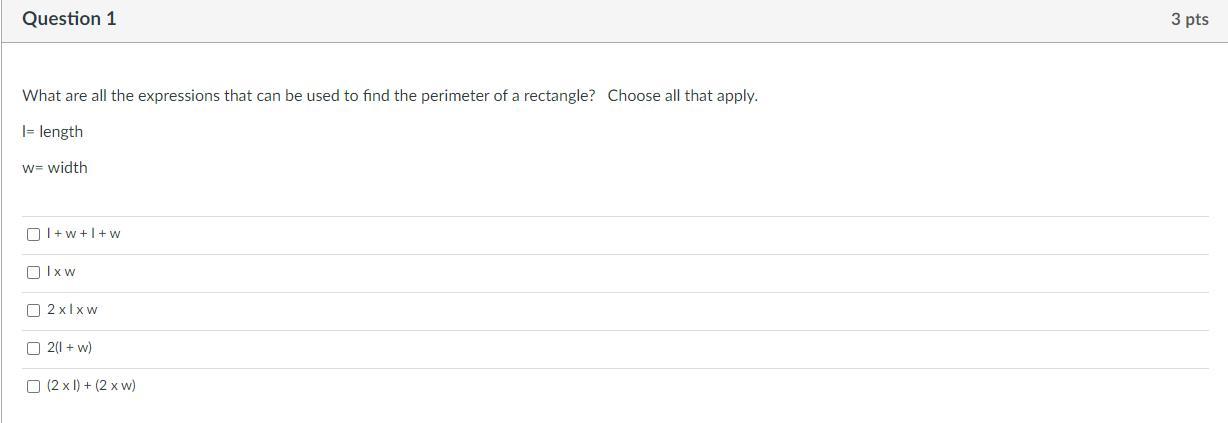Check the box for l + w + l + w
This screenshot has width=1228, height=423.
[x=34, y=234]
